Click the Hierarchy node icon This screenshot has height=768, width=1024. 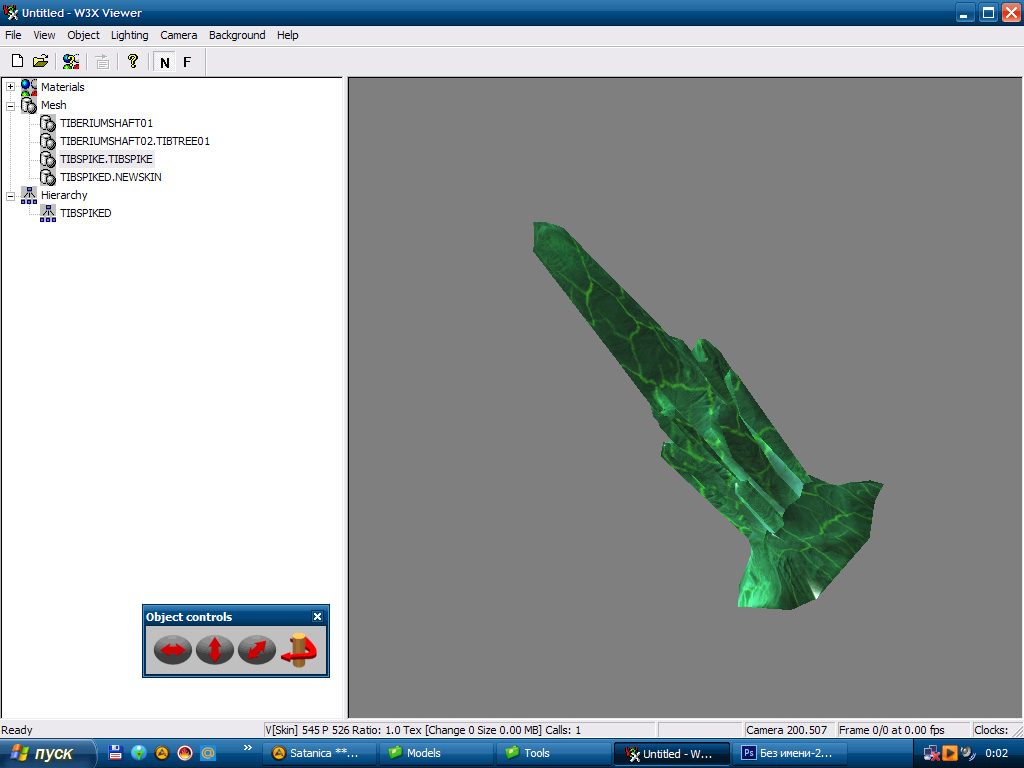pos(29,195)
